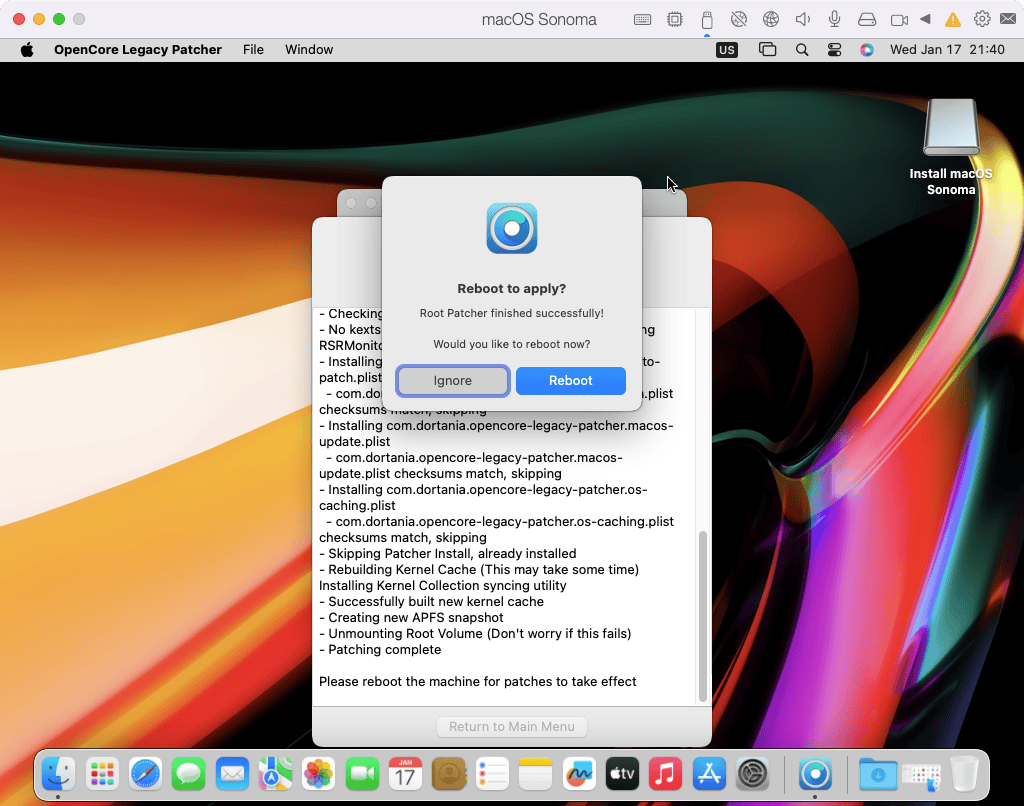
Task: Click the OpenCore Legacy Patcher dock icon
Action: [x=816, y=773]
